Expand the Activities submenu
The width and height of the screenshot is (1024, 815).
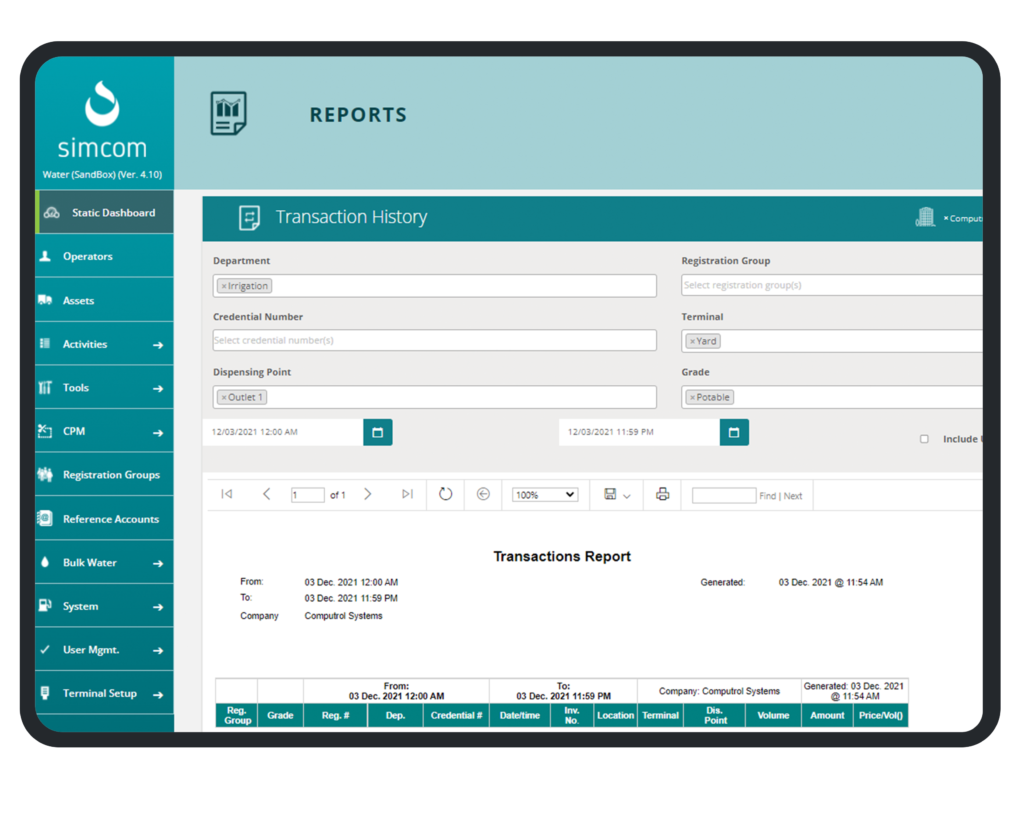coord(48,343)
